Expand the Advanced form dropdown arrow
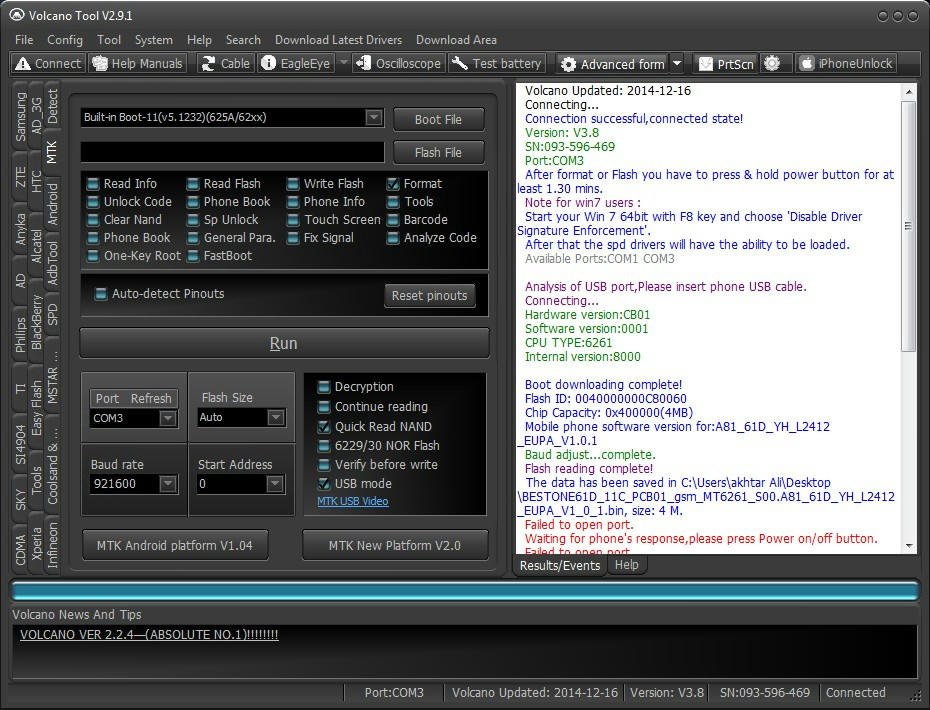Screen dimensions: 930x710 (x=677, y=63)
